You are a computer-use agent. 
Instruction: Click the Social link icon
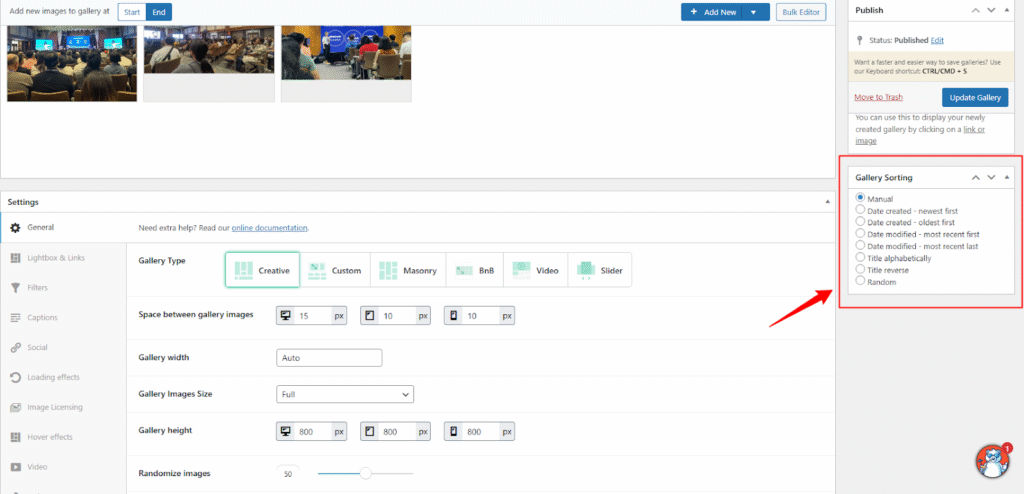(x=15, y=348)
